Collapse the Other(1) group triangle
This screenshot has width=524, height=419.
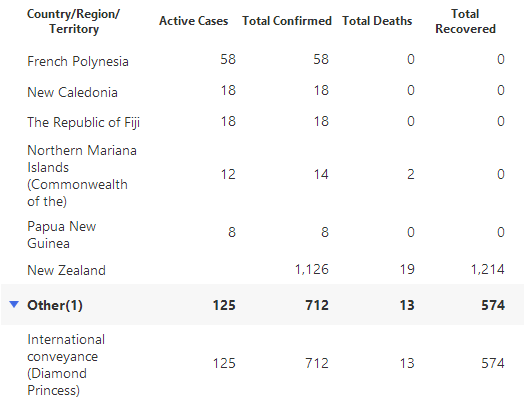click(14, 304)
